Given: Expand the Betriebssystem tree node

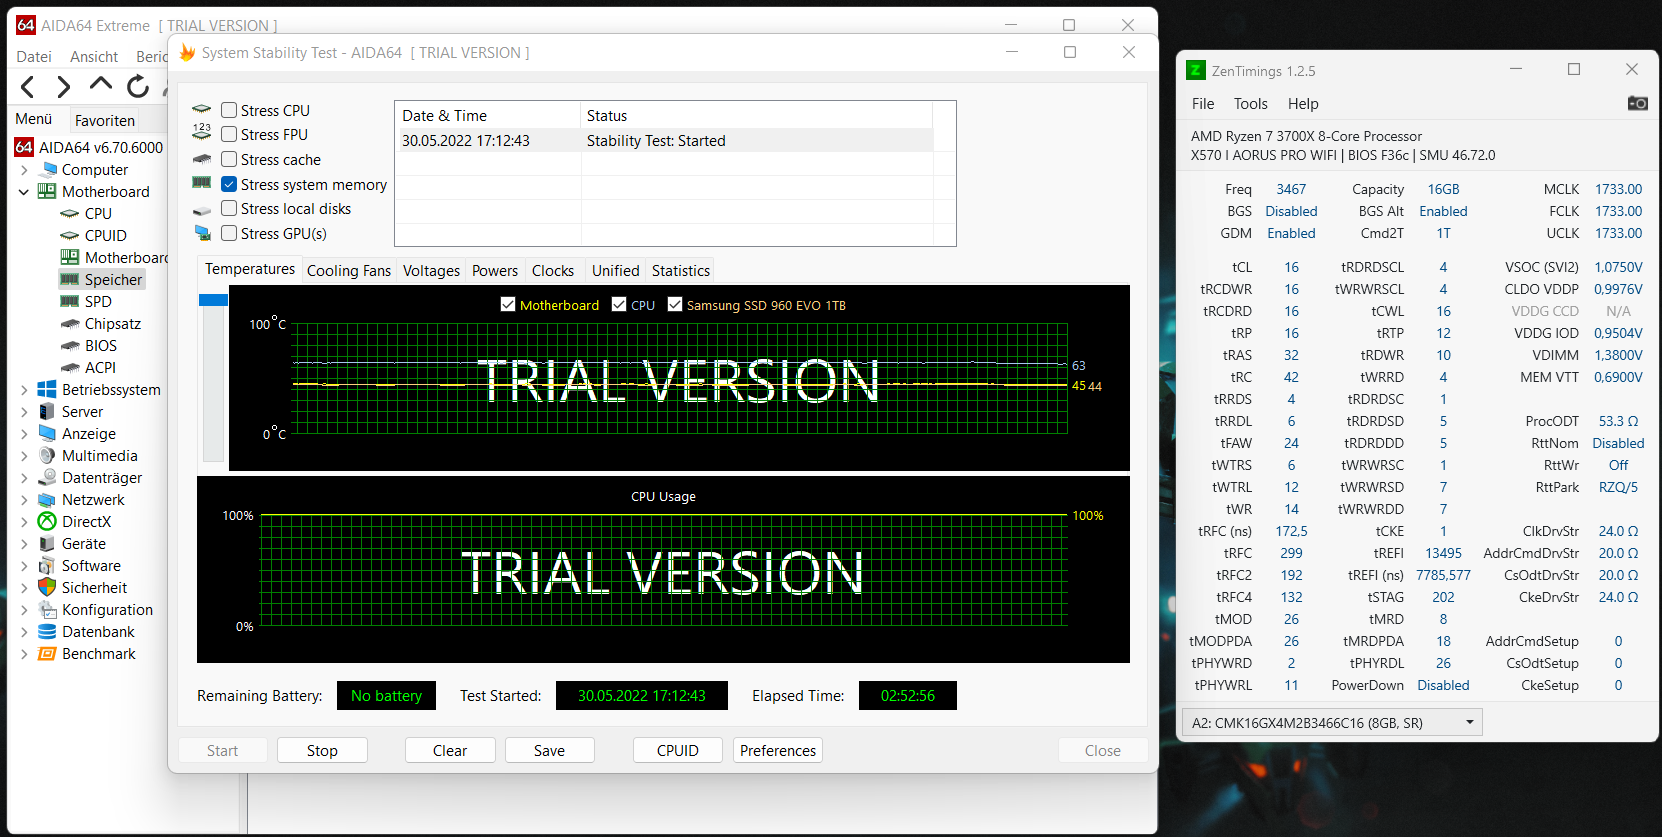Looking at the screenshot, I should (24, 389).
